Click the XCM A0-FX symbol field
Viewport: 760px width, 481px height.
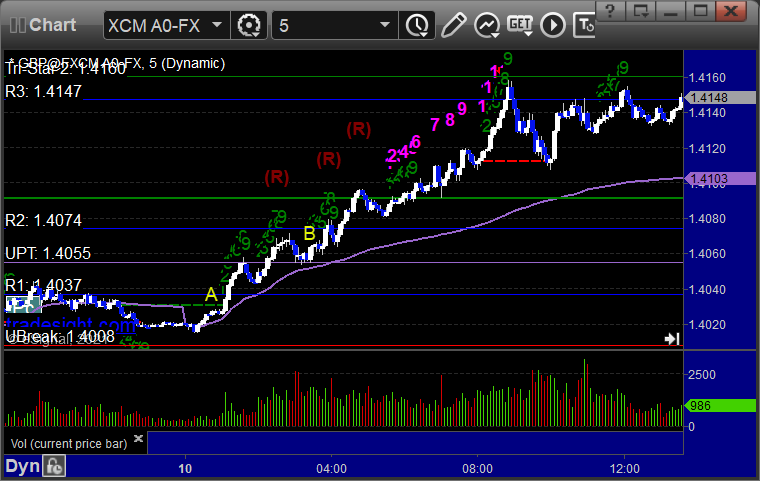(x=167, y=25)
